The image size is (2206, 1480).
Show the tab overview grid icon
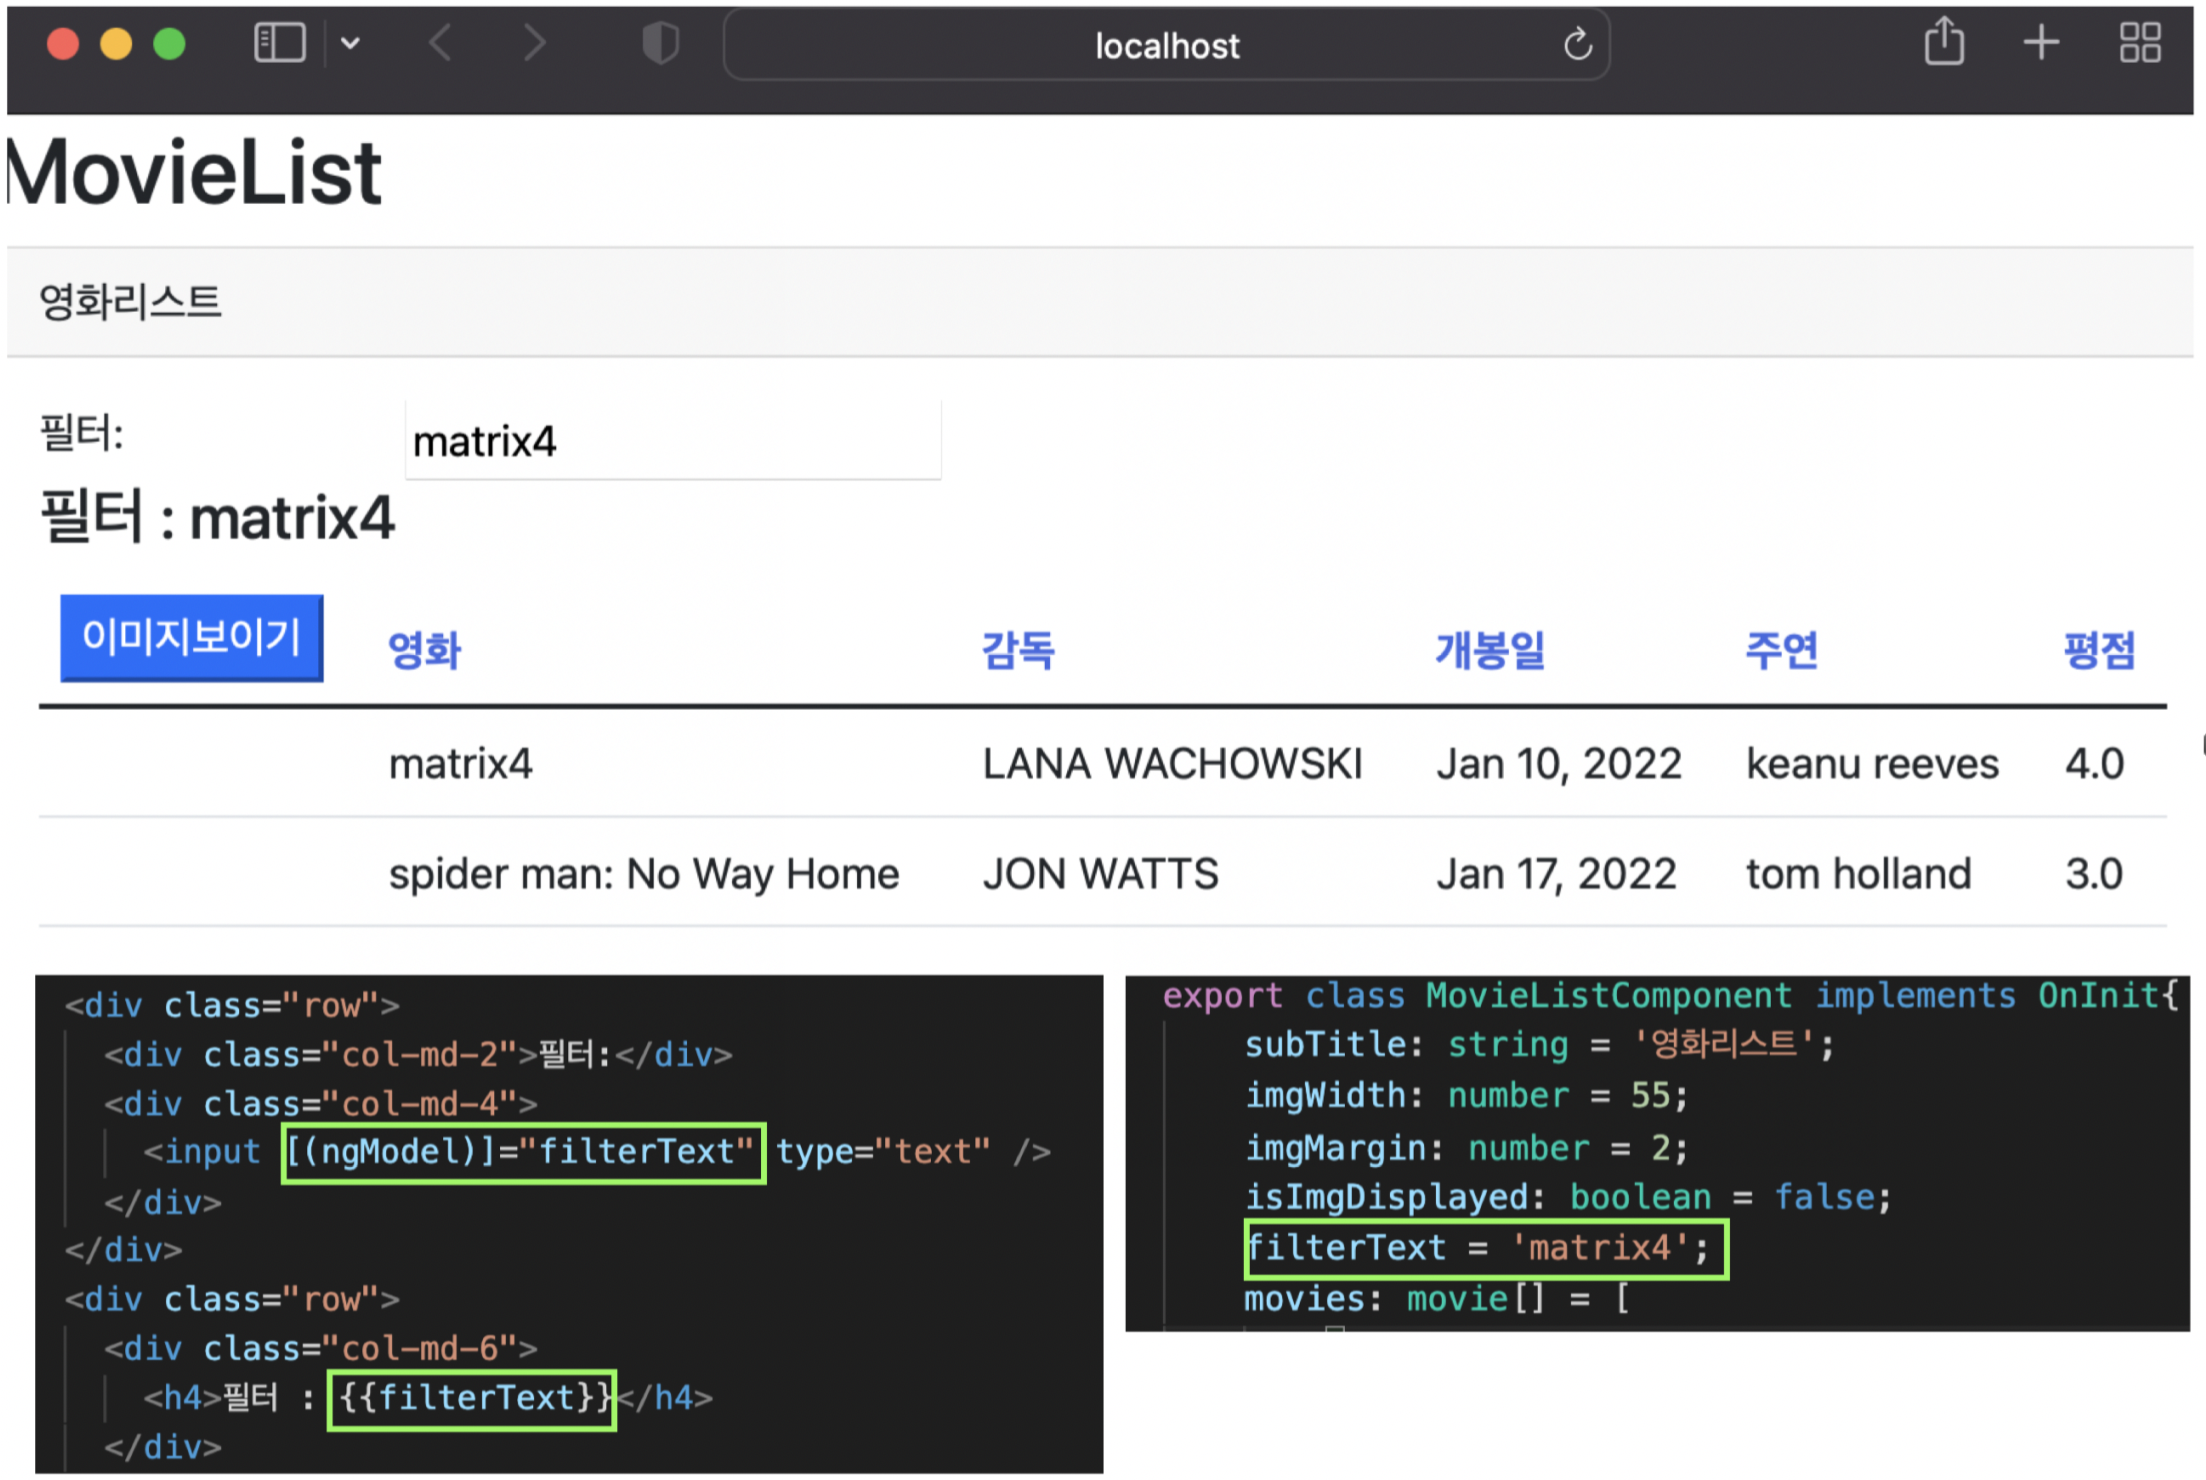pos(2140,42)
